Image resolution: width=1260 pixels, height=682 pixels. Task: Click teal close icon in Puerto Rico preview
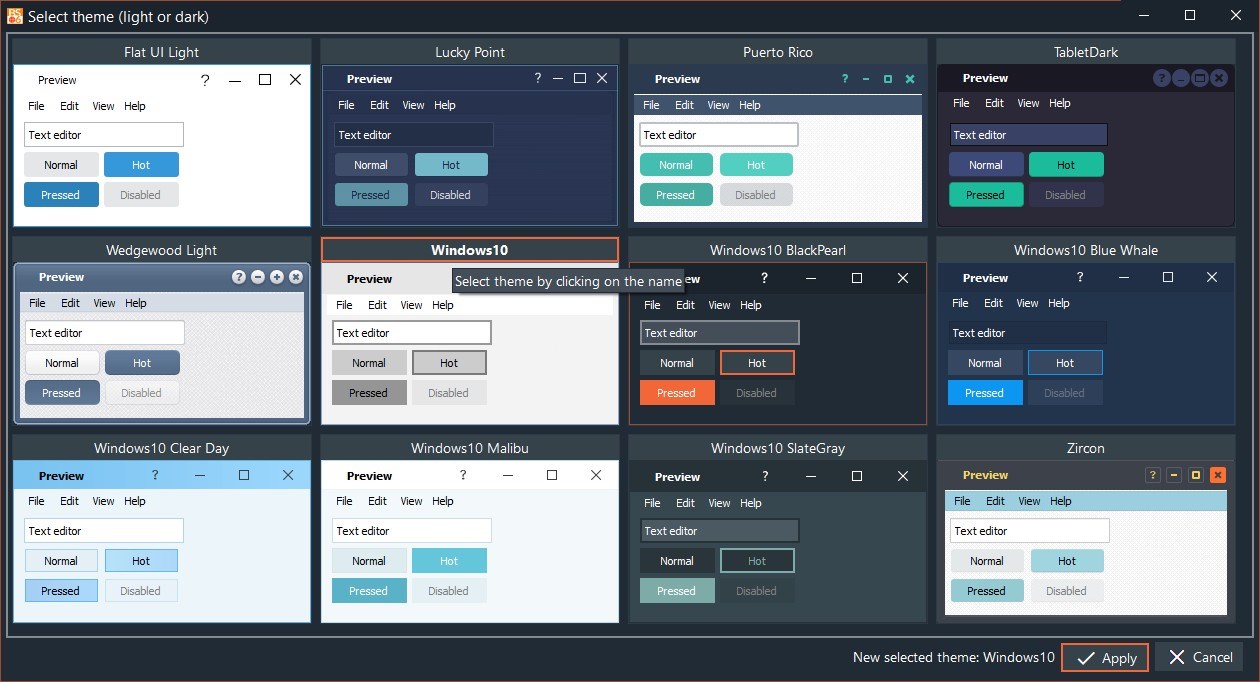[x=910, y=79]
